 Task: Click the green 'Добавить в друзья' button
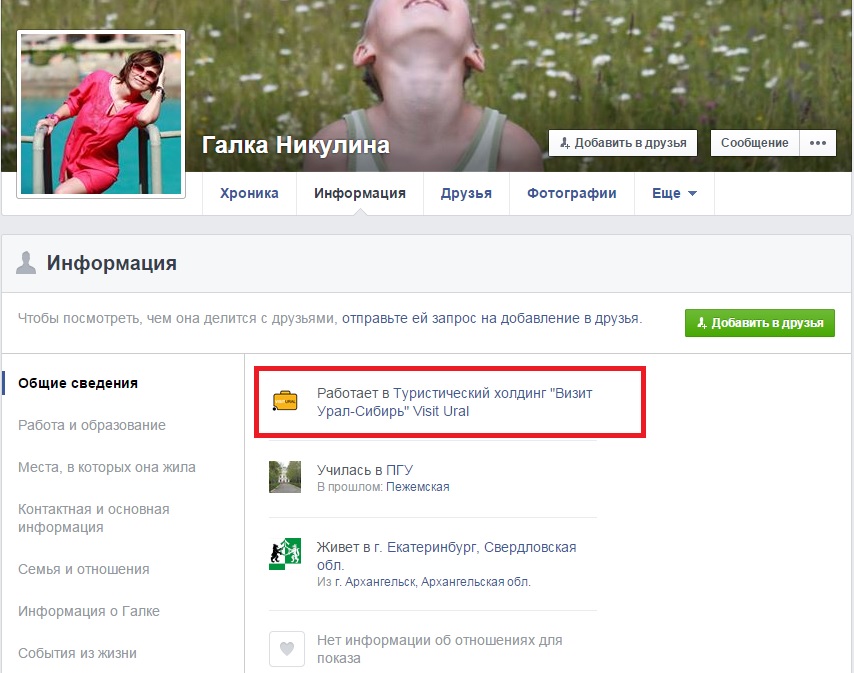[760, 323]
